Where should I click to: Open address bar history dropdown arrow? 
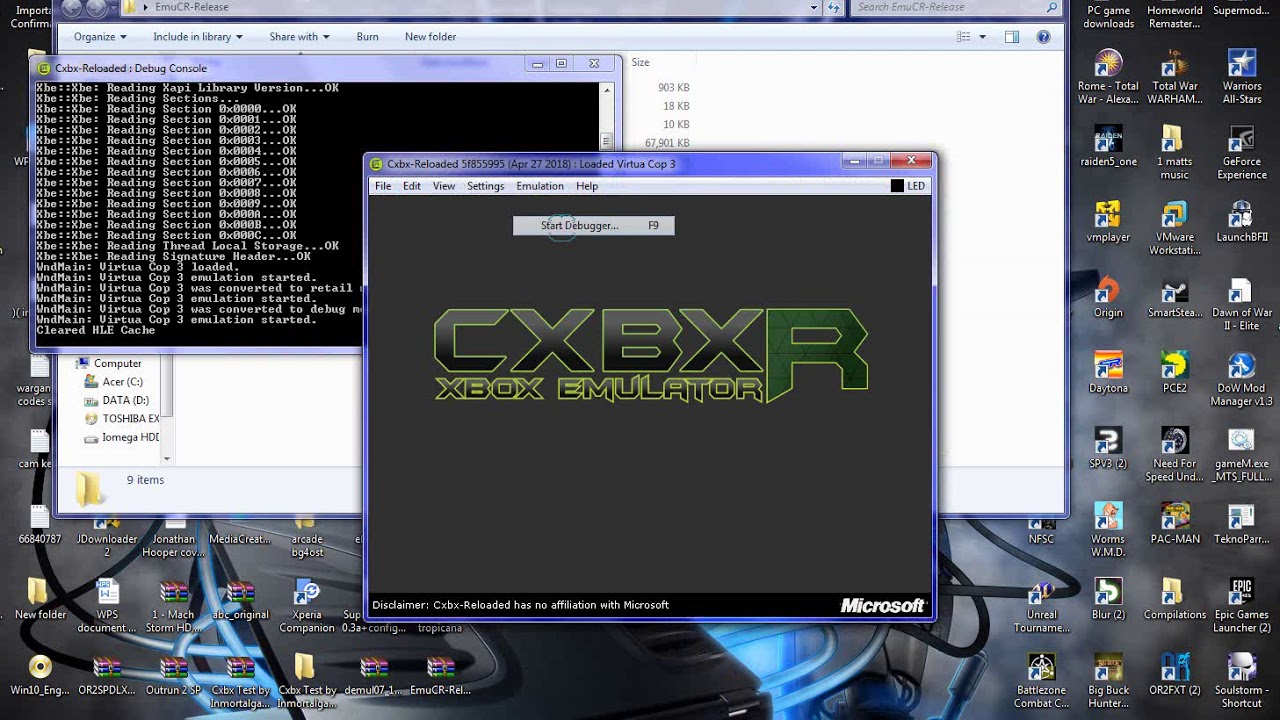pyautogui.click(x=814, y=7)
